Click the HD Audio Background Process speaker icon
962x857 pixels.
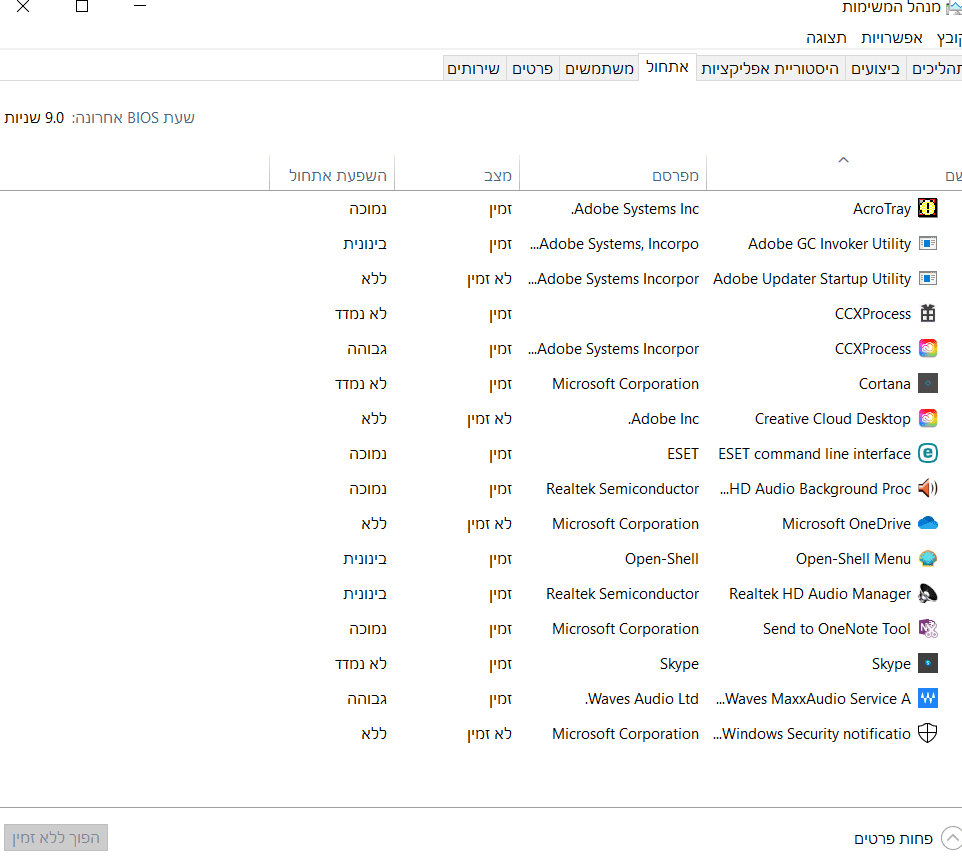click(x=927, y=488)
